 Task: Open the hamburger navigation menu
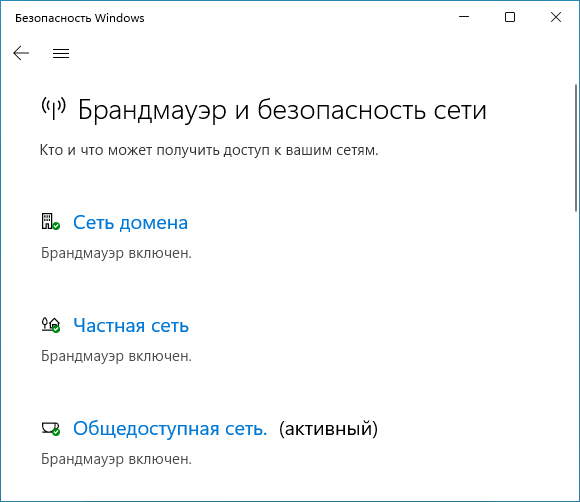(61, 54)
